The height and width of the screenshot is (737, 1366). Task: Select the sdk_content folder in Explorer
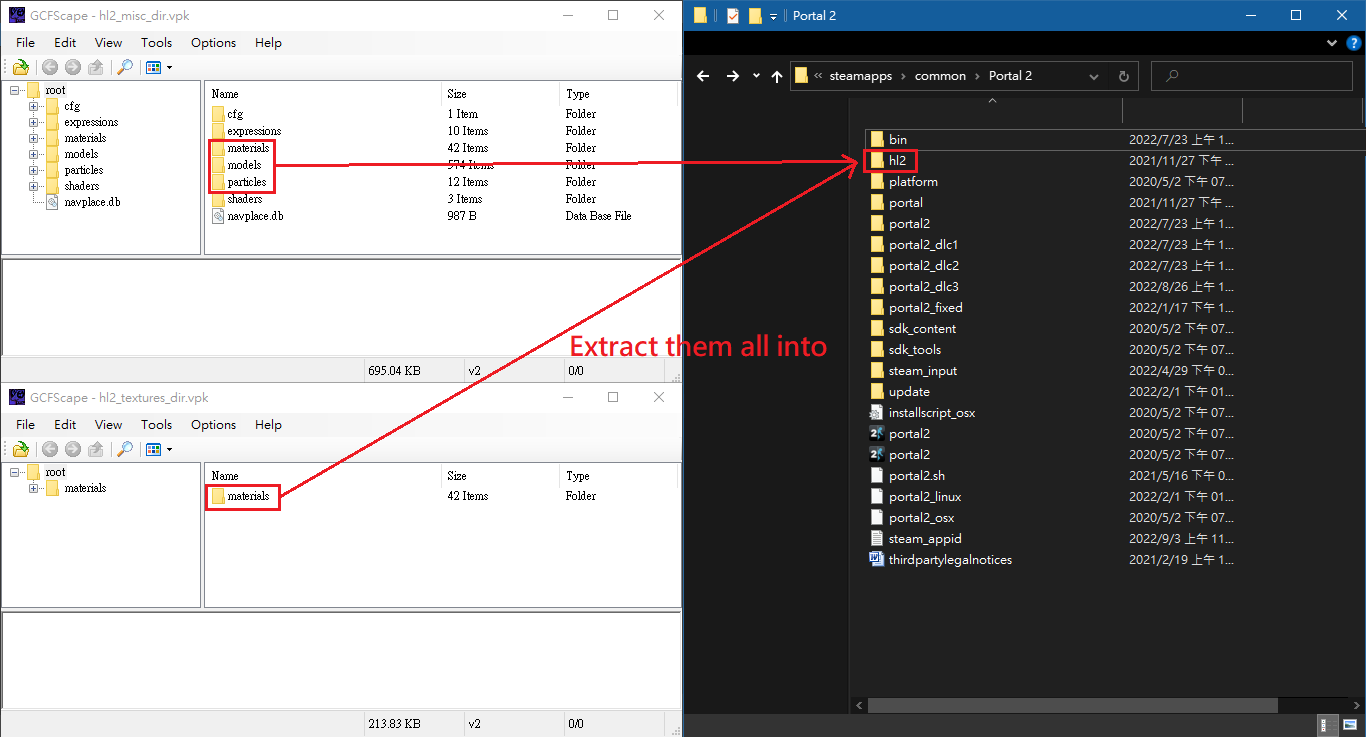[922, 329]
